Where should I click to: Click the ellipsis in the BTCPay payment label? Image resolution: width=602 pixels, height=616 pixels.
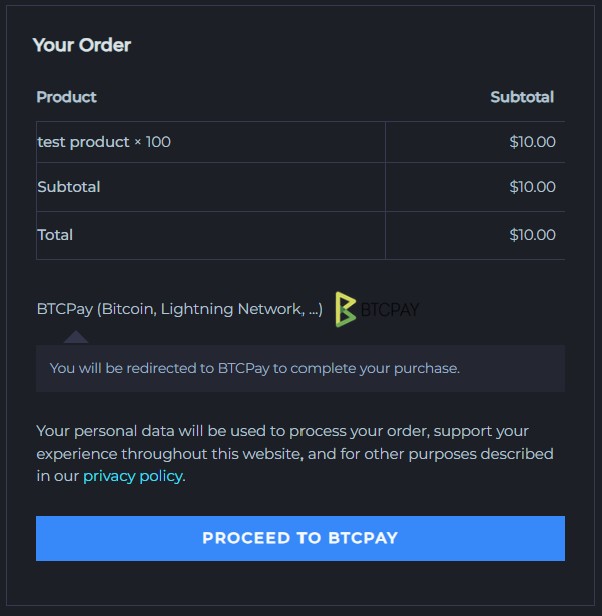(x=313, y=309)
